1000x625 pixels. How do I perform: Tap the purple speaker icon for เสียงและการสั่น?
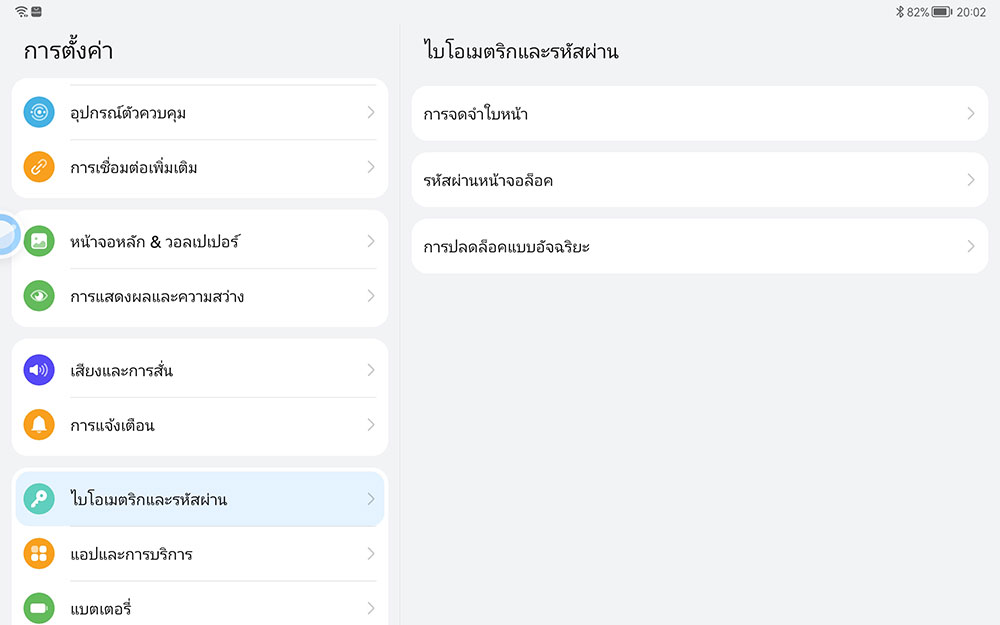[39, 370]
